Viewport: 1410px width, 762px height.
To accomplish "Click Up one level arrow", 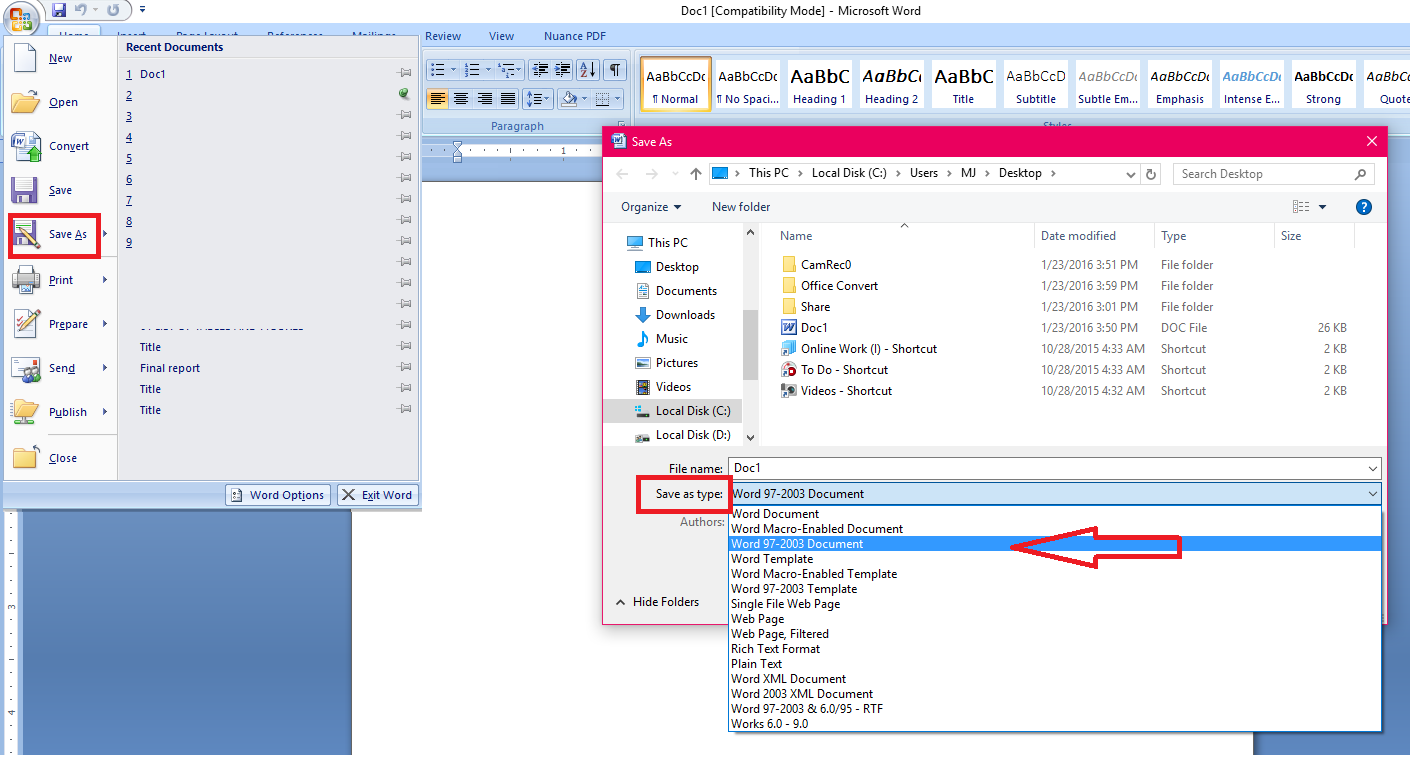I will tap(695, 173).
